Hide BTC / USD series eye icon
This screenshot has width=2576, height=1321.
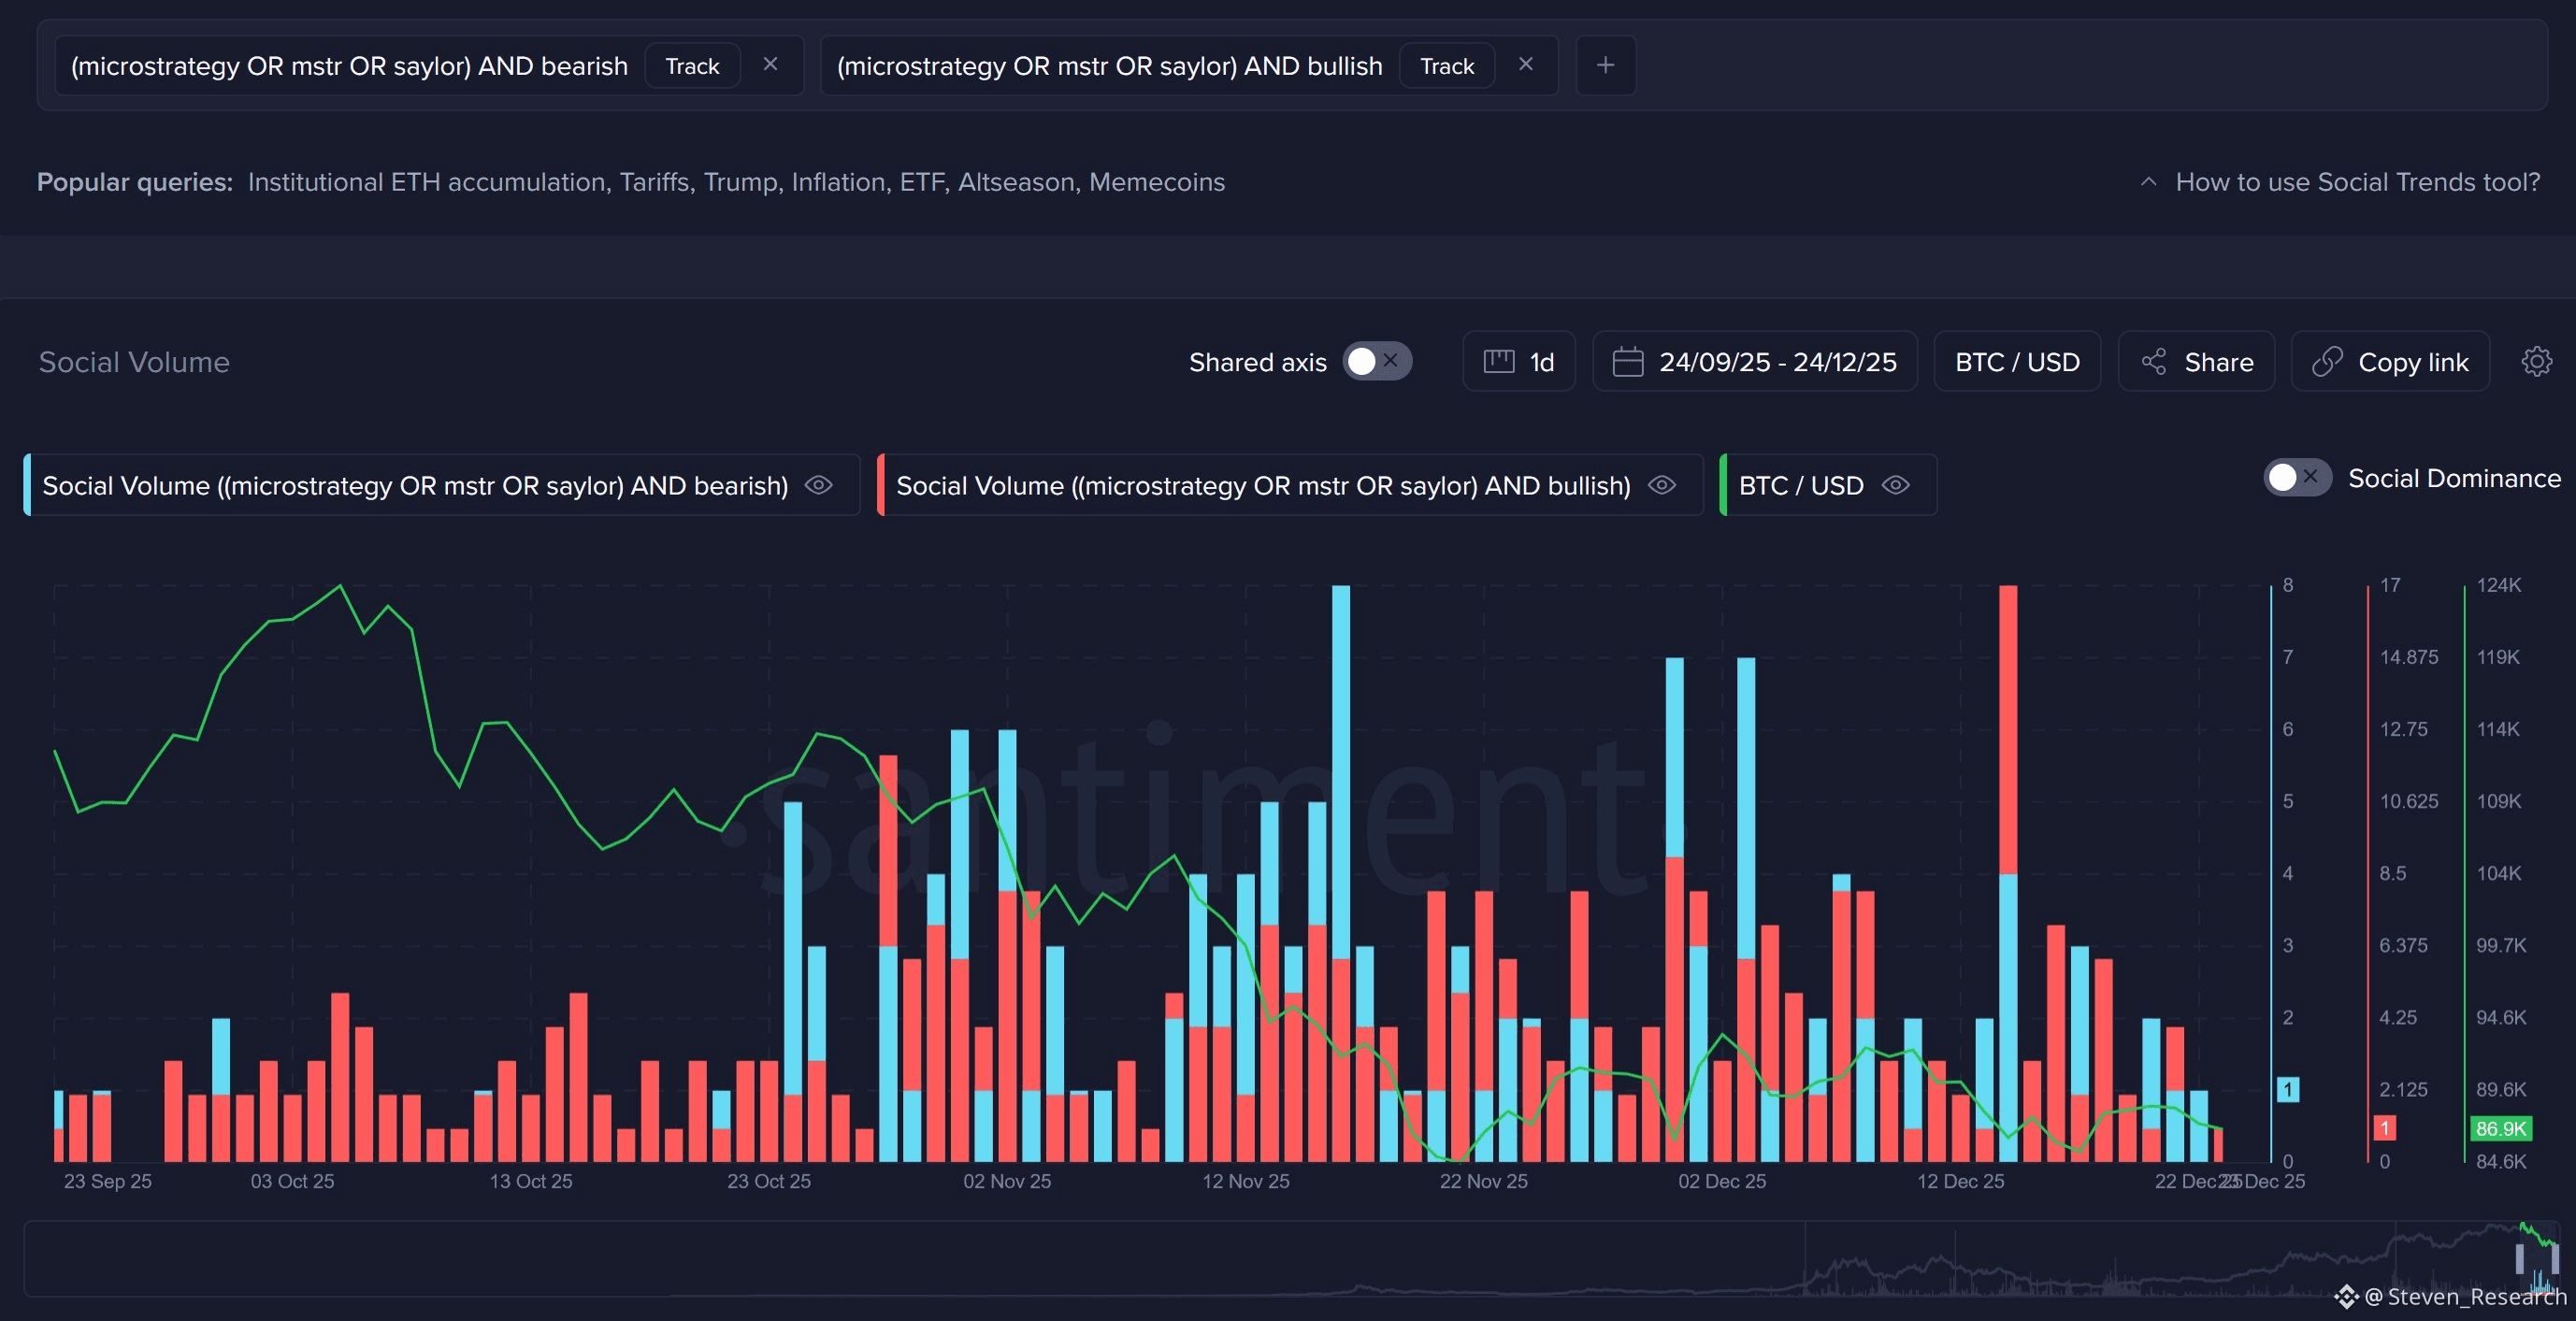point(1895,485)
